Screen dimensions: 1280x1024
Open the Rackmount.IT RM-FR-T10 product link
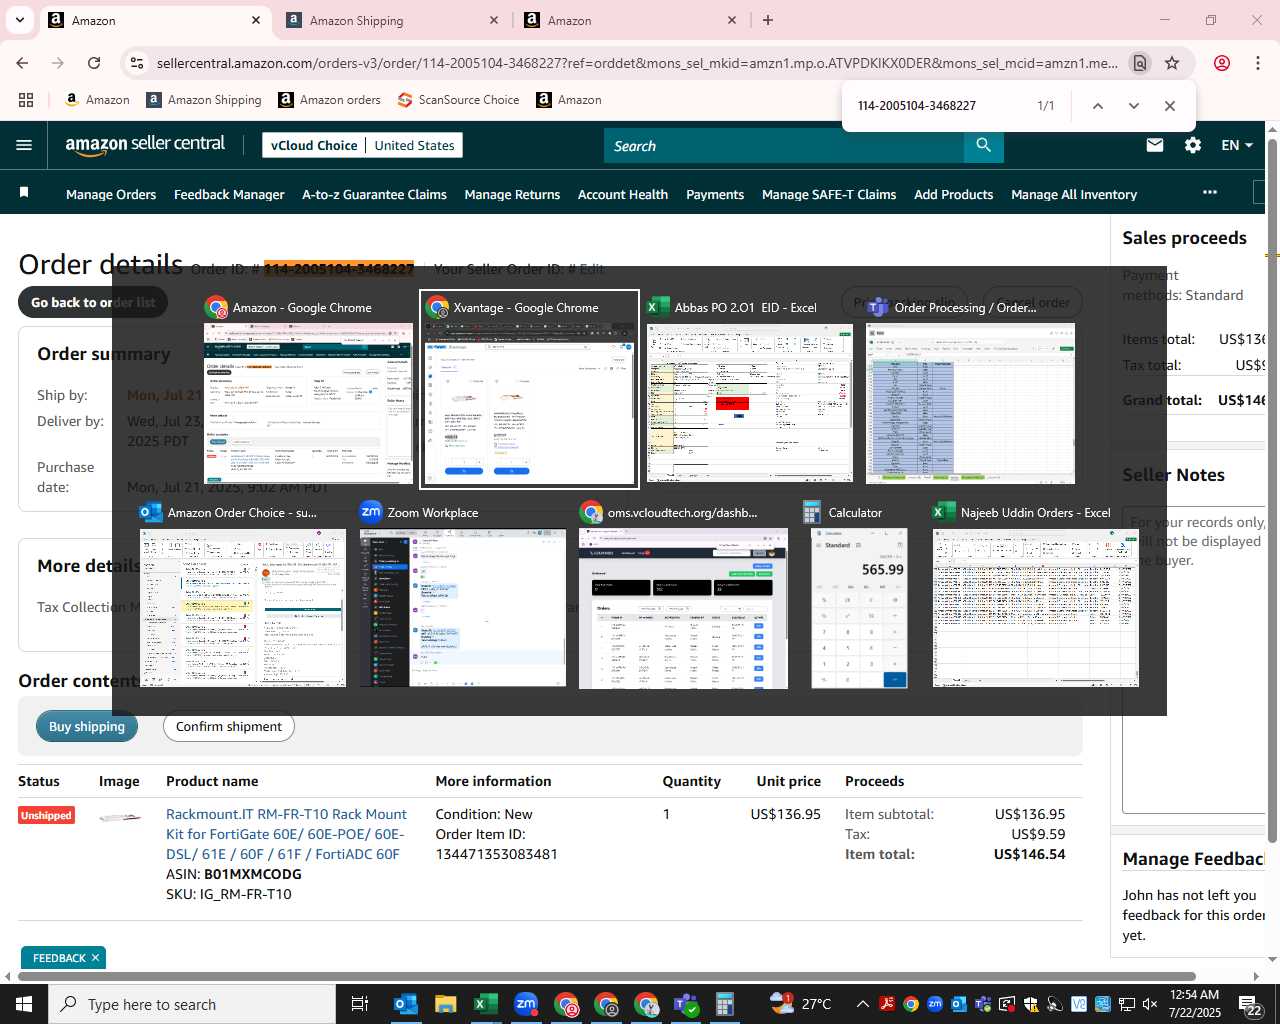pyautogui.click(x=286, y=834)
